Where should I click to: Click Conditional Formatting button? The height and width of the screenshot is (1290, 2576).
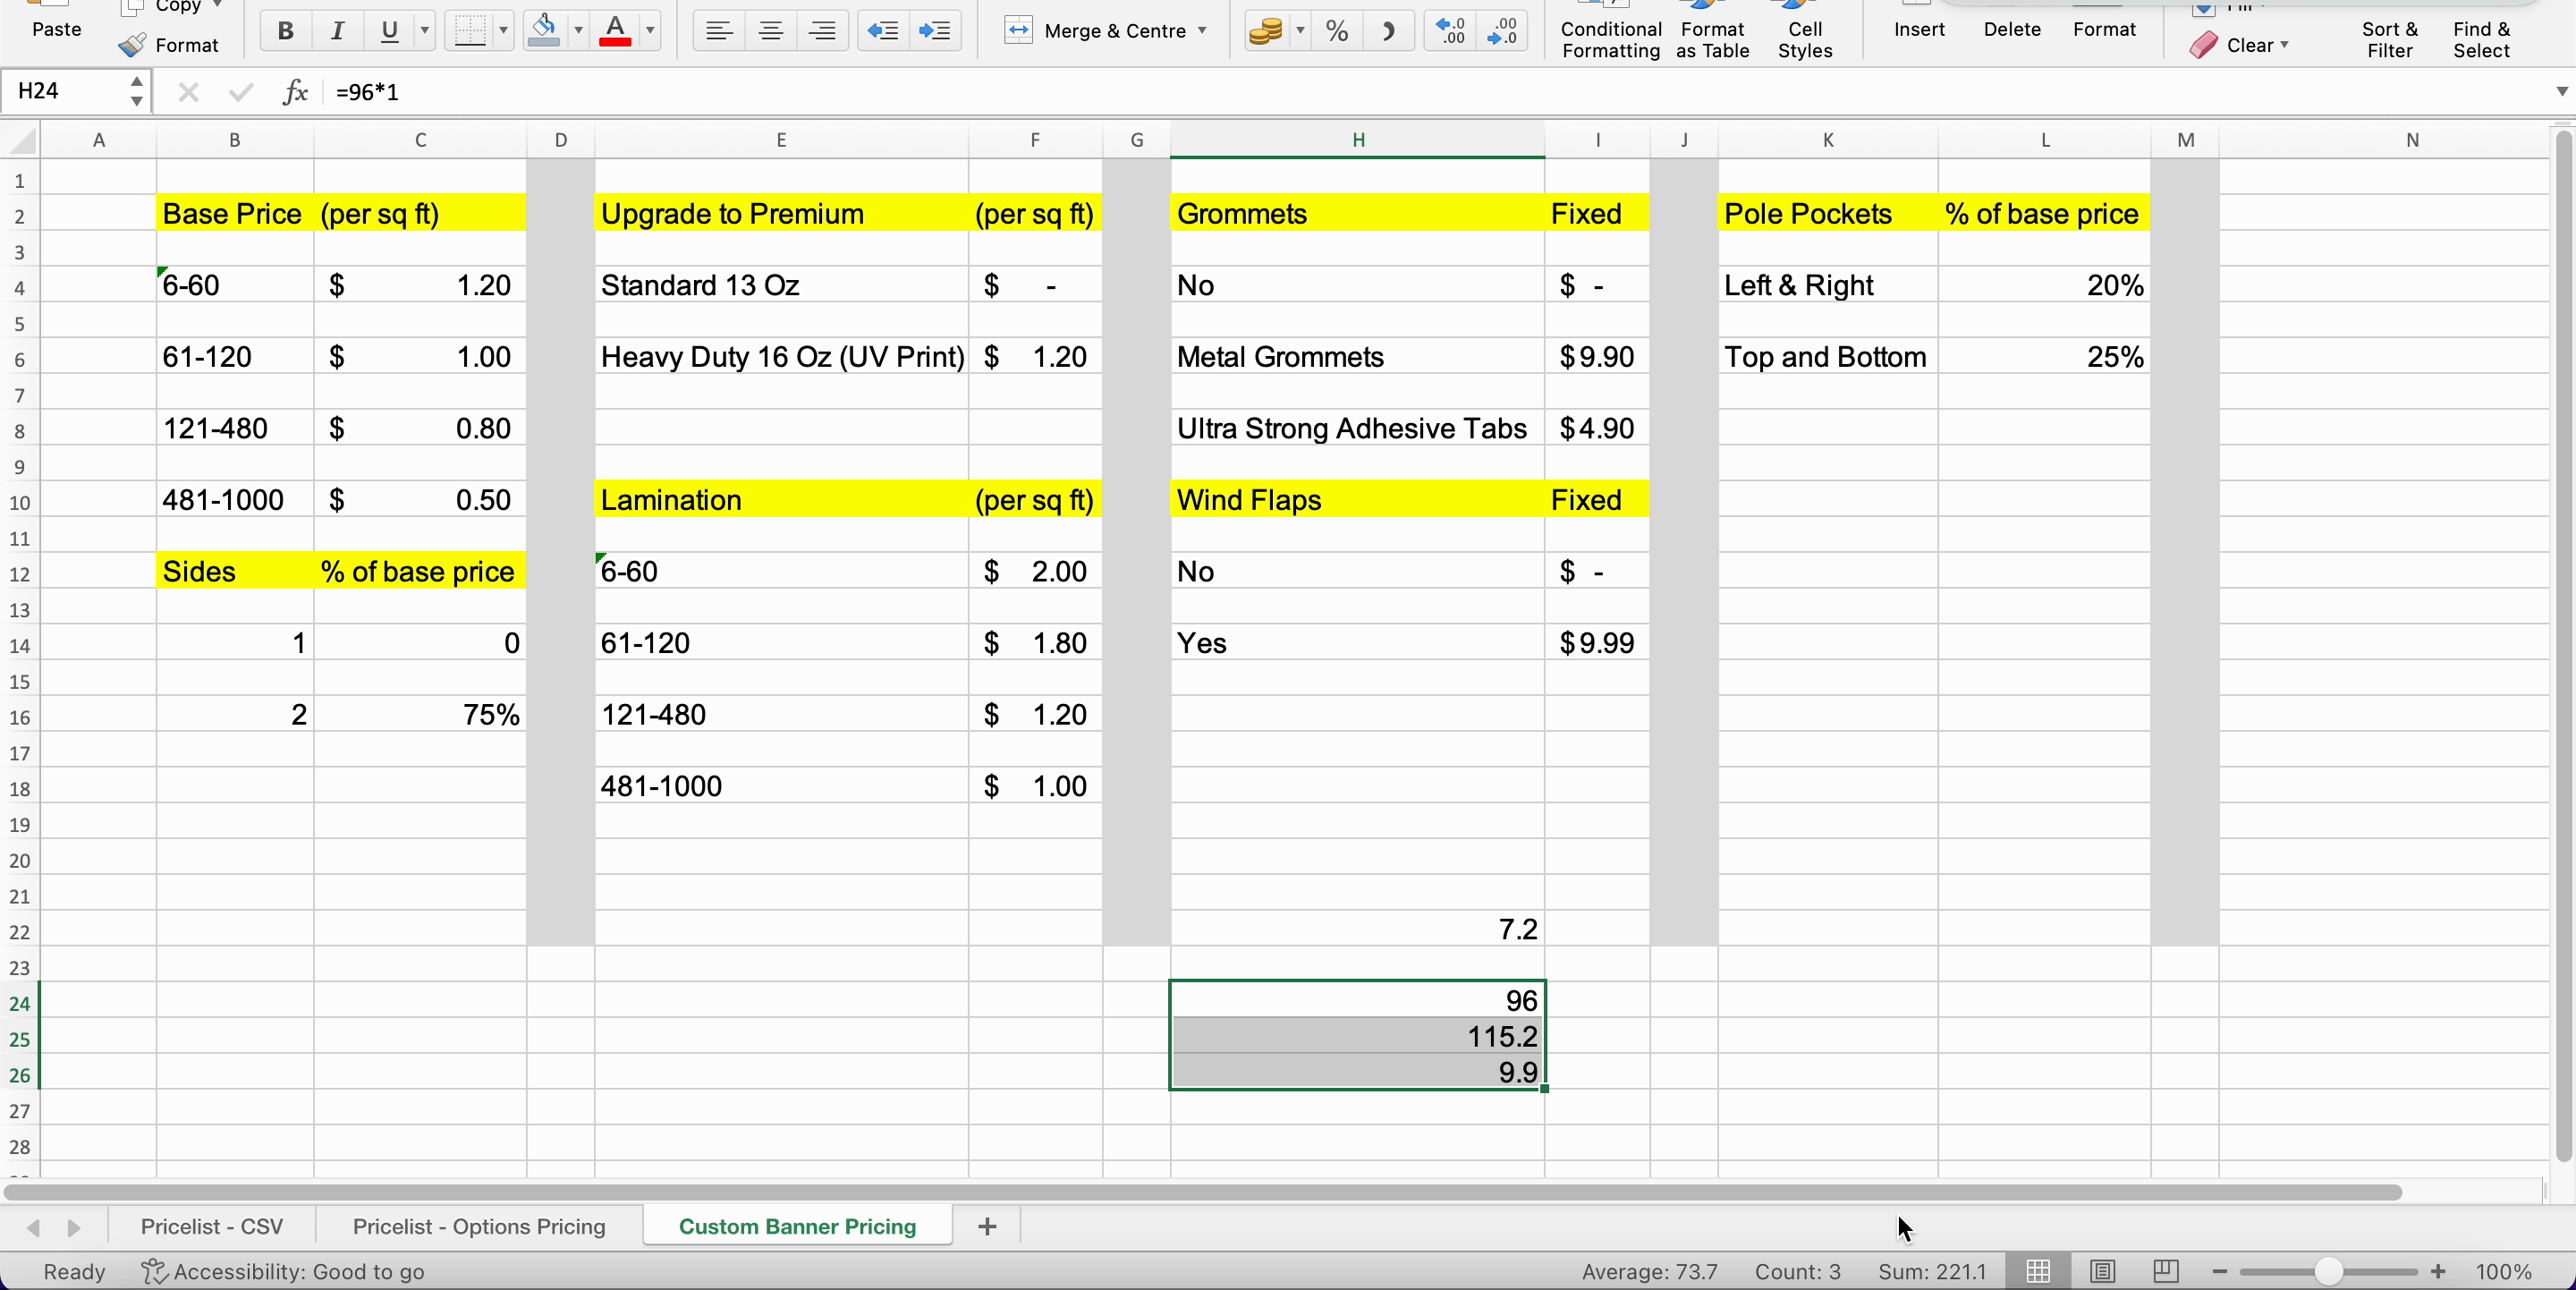click(1610, 40)
